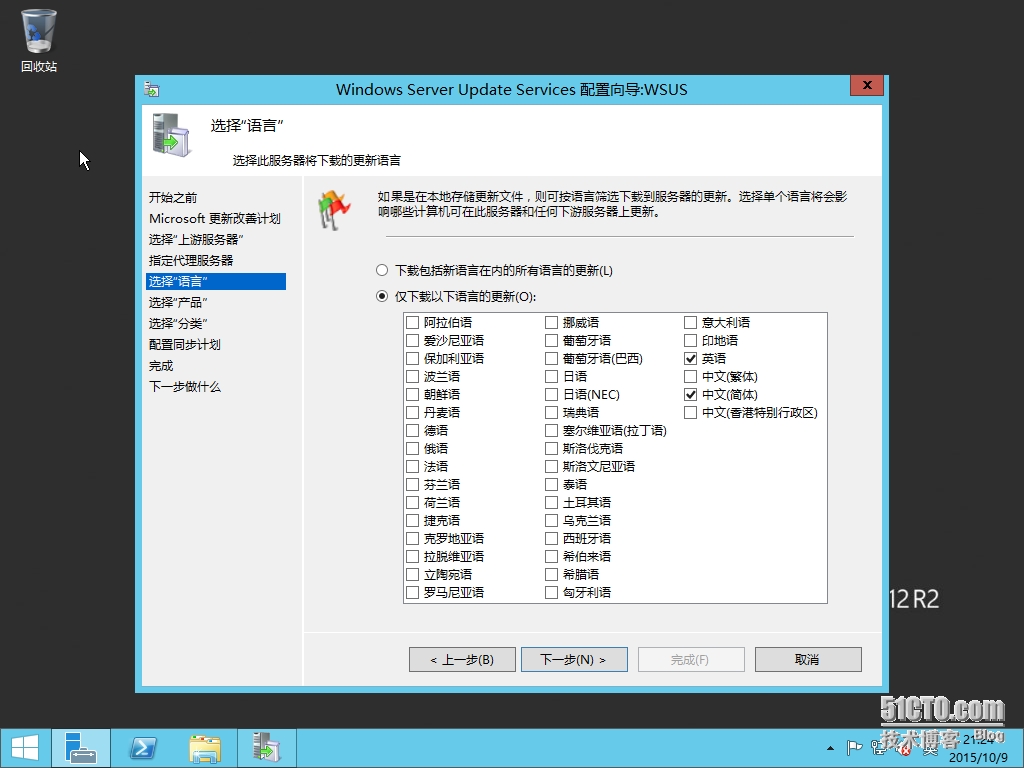Check the 罗马尼亚语 language box

[412, 592]
